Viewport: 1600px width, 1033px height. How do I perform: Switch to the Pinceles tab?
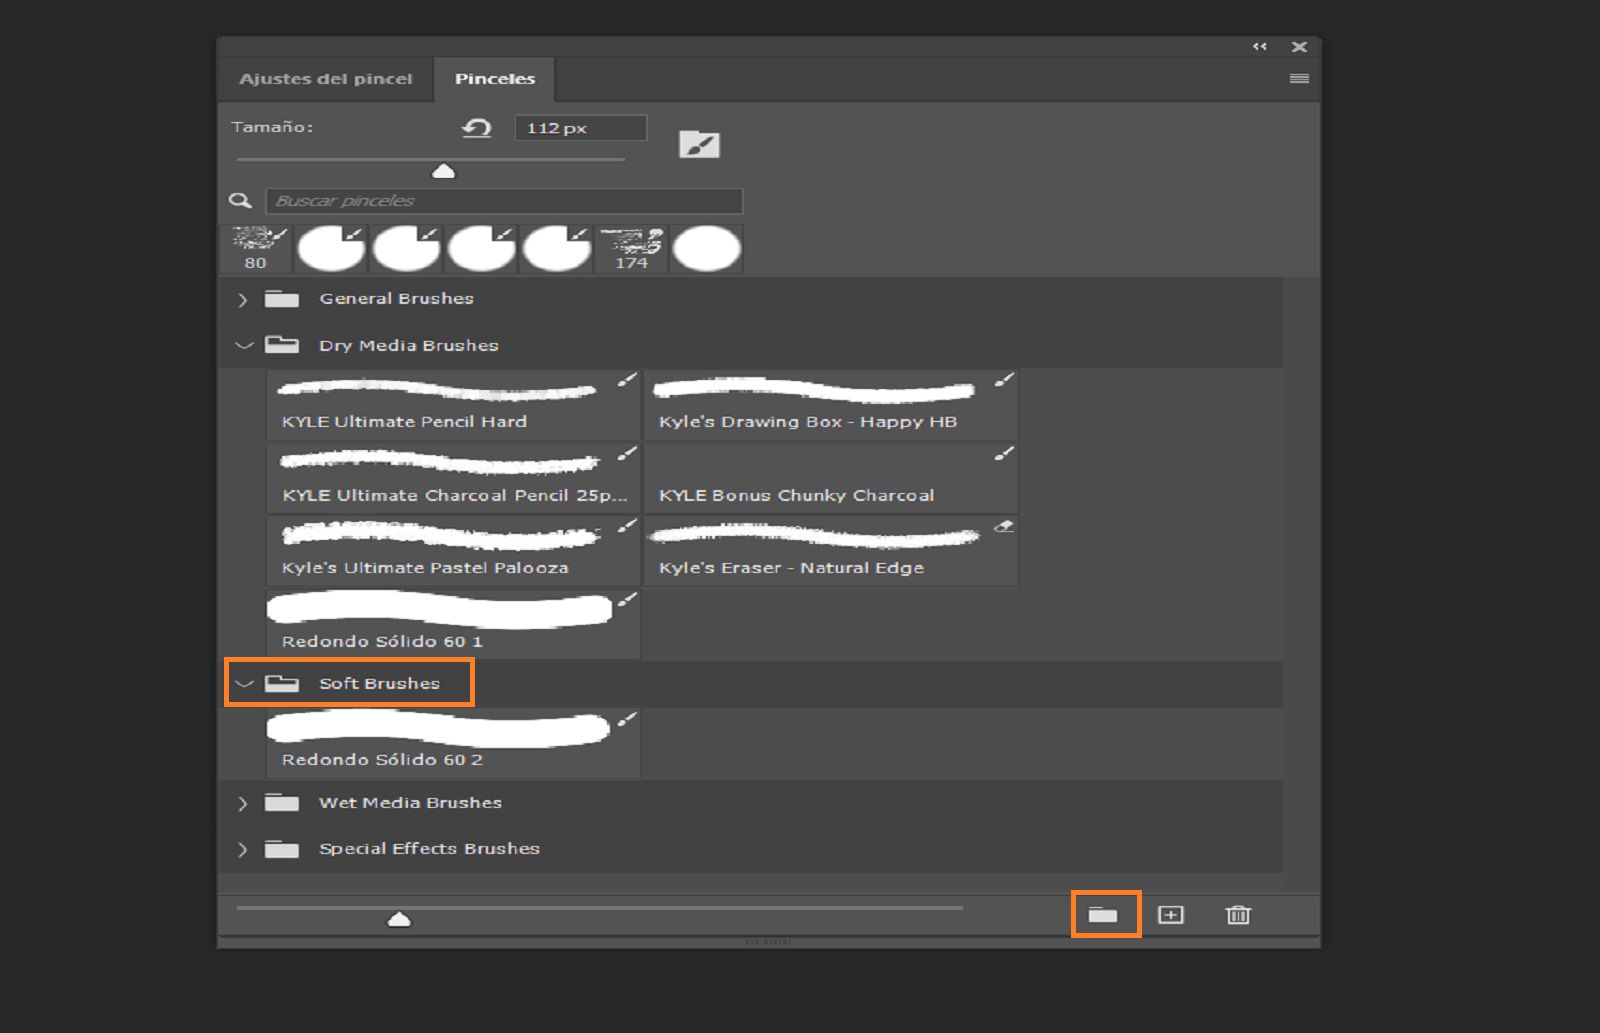(494, 78)
